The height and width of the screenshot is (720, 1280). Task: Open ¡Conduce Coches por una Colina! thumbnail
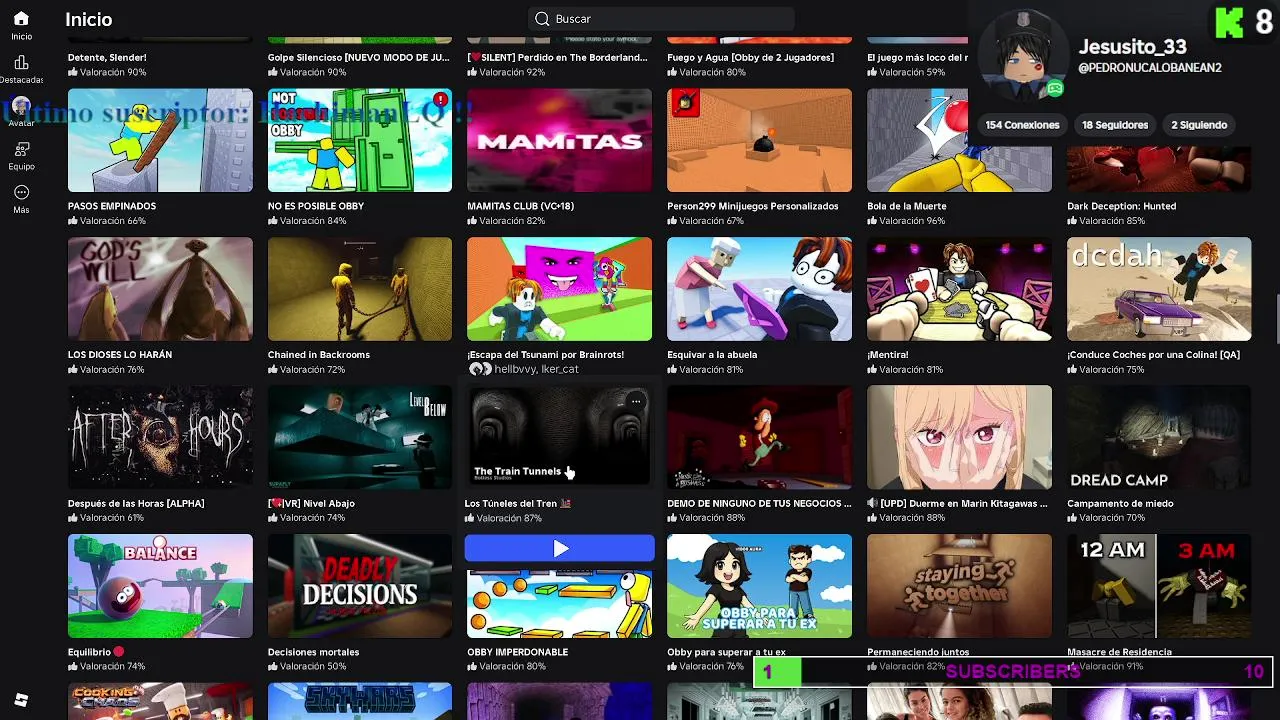[1159, 289]
